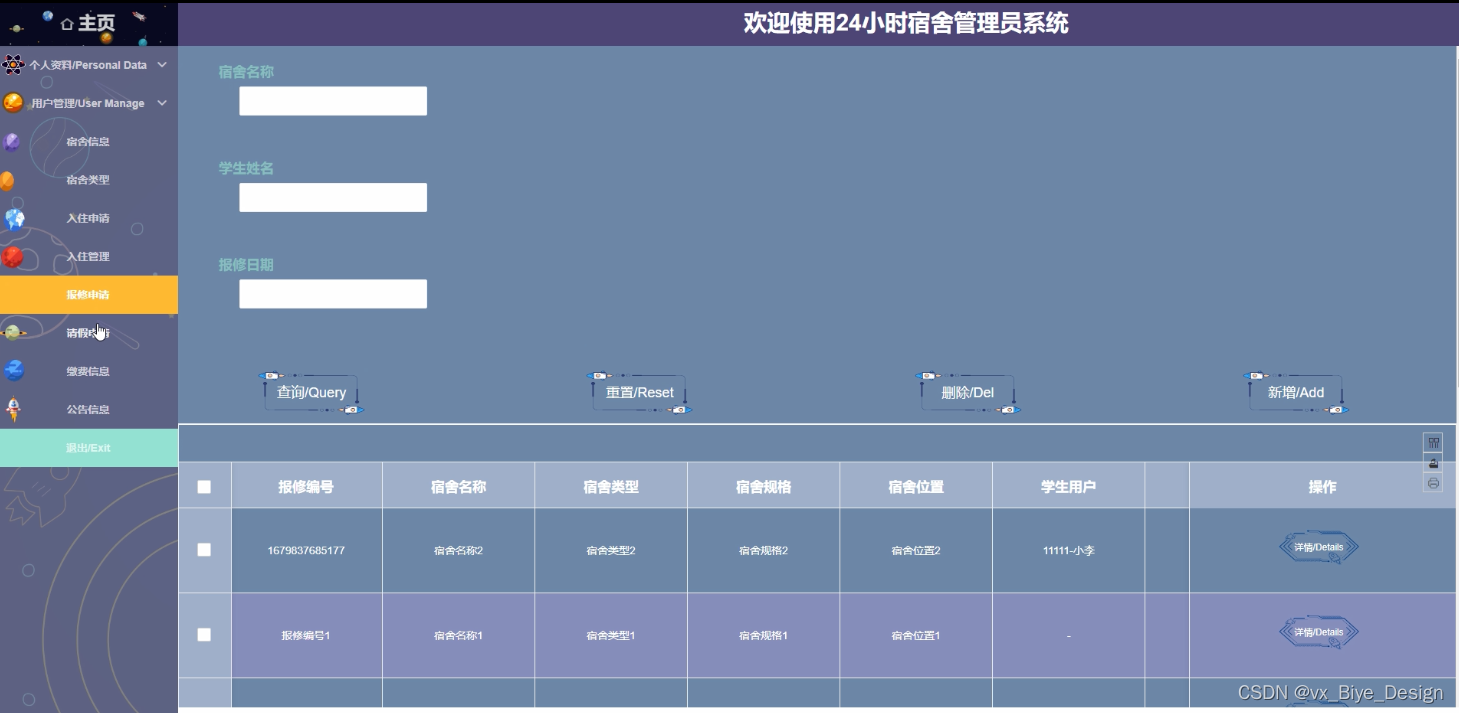Open 详情/Details for the 宿舍名称2 row
The image size is (1459, 713).
click(x=1319, y=547)
